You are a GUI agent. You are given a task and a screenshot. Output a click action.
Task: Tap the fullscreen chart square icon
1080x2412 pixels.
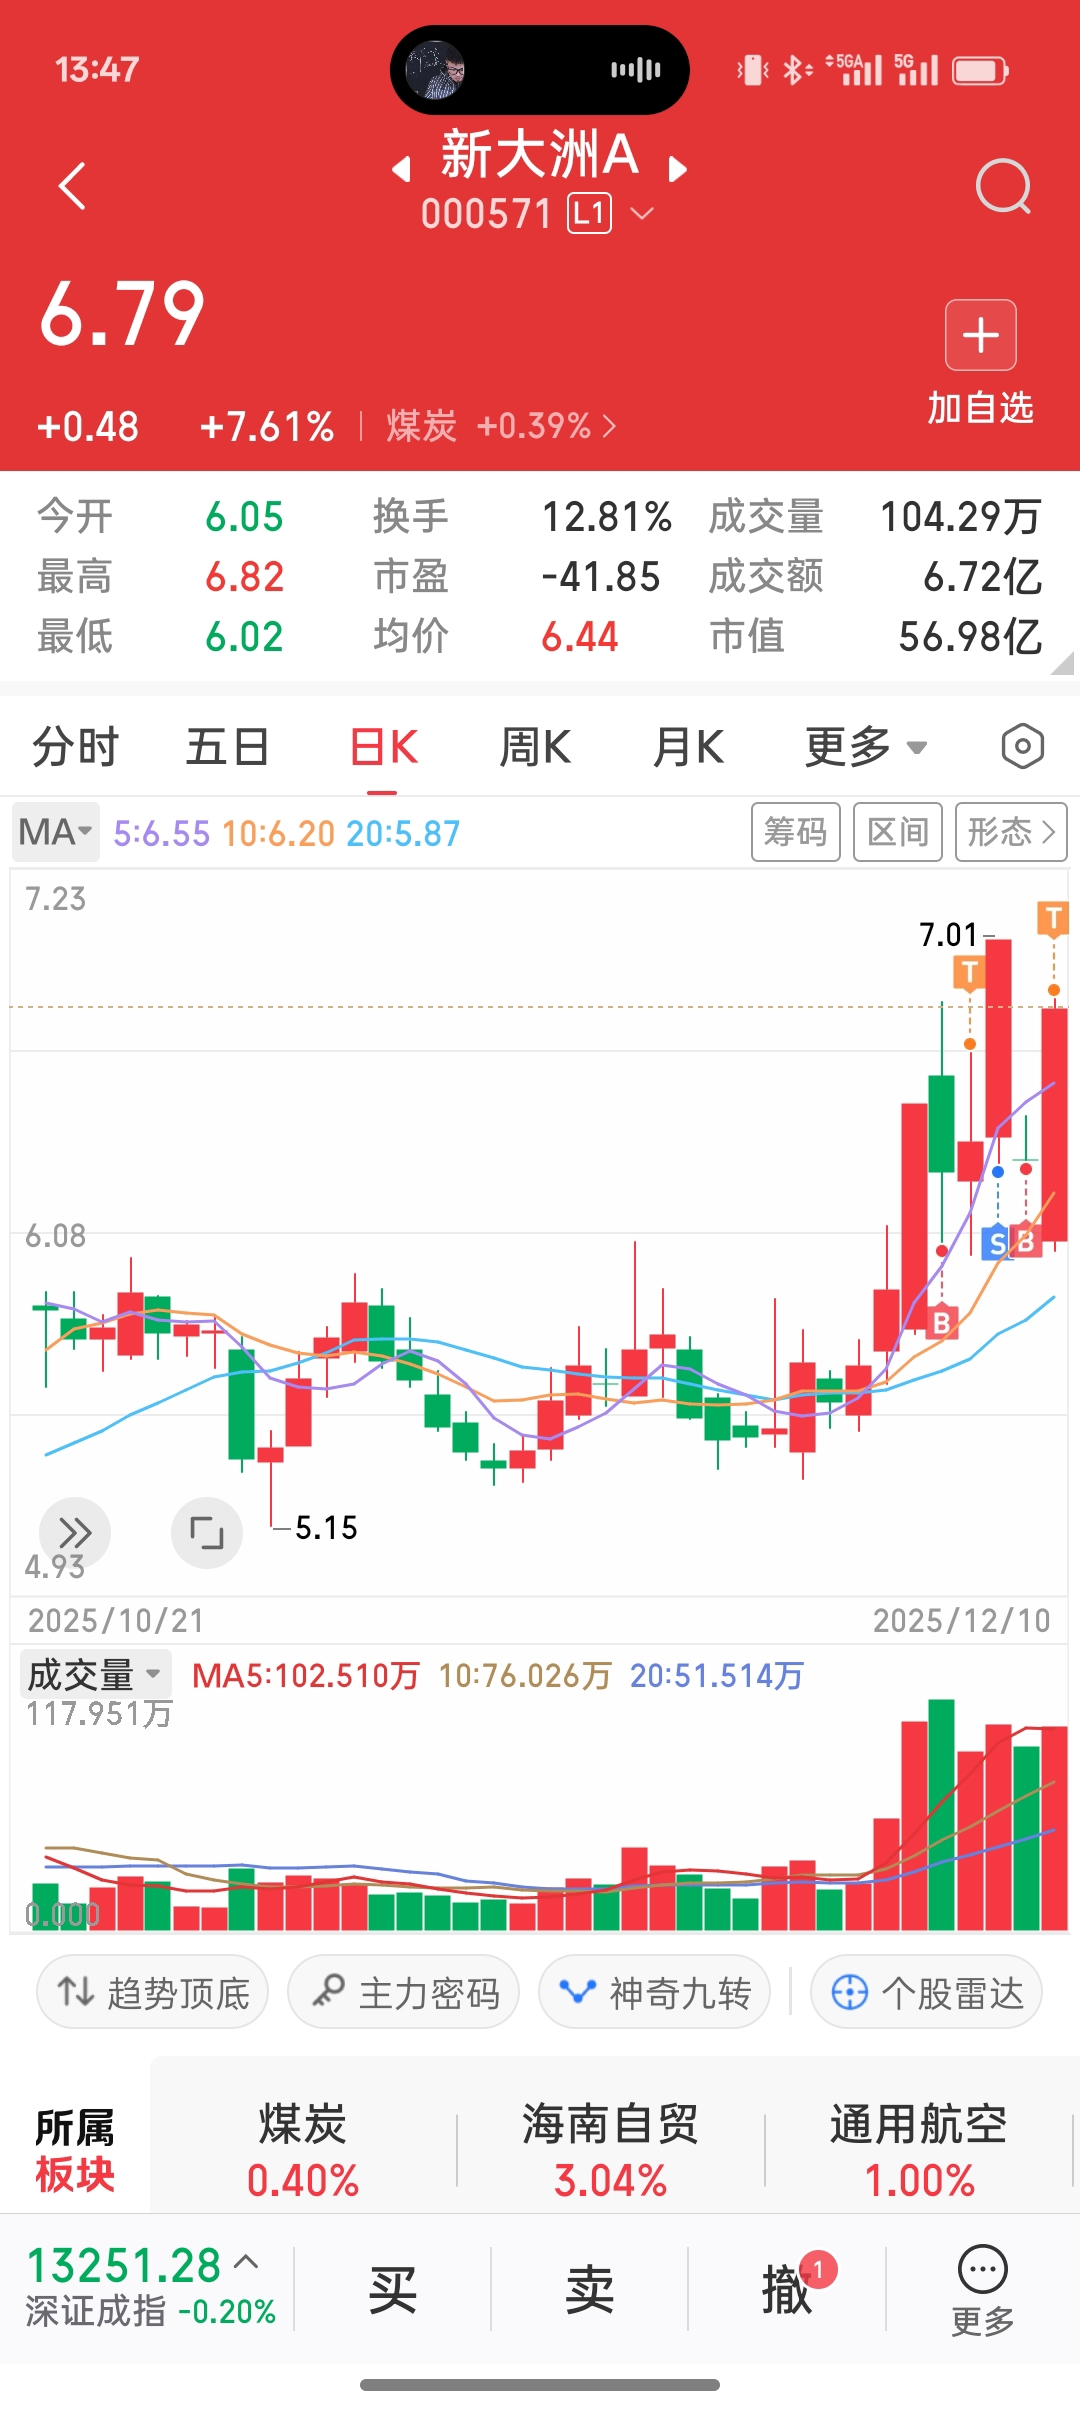click(x=207, y=1532)
